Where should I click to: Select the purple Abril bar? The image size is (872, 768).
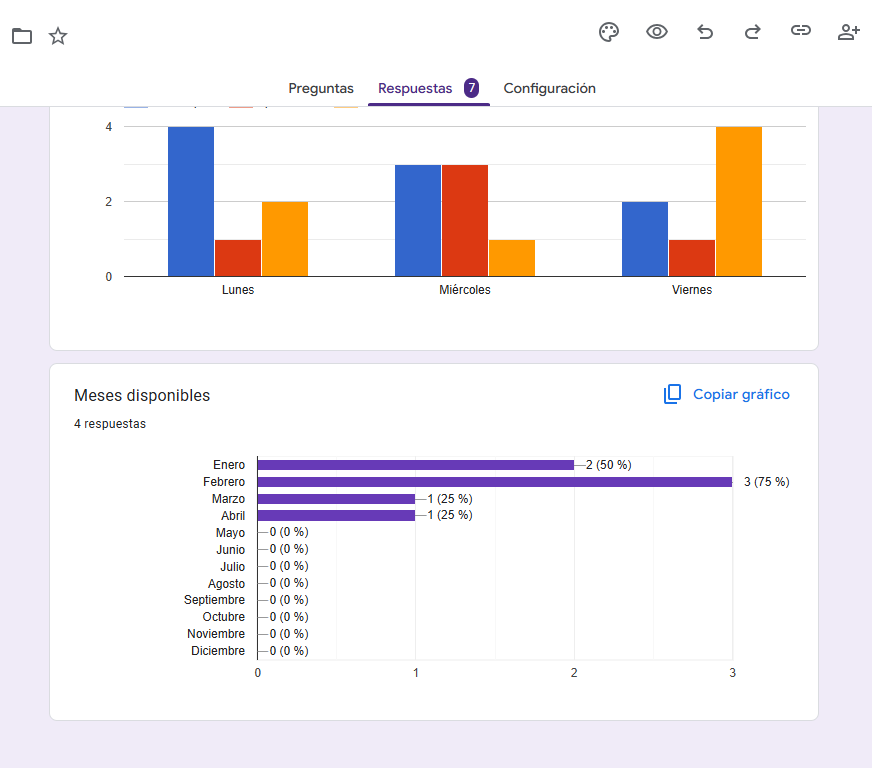[336, 516]
